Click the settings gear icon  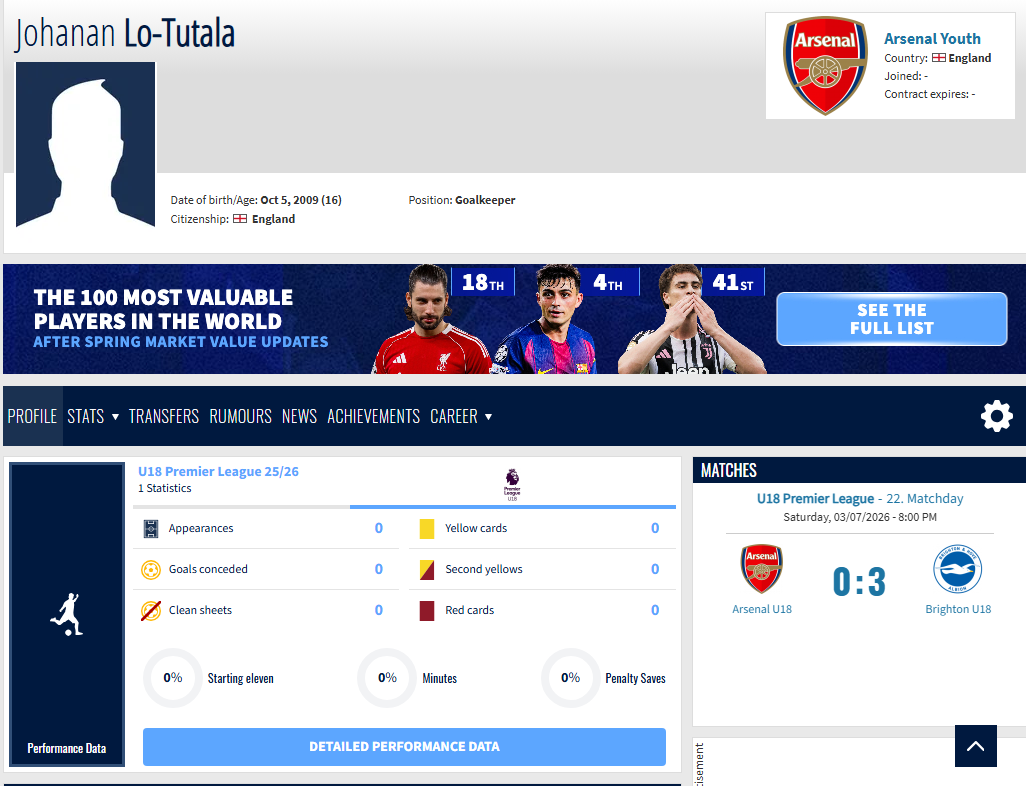(x=996, y=416)
